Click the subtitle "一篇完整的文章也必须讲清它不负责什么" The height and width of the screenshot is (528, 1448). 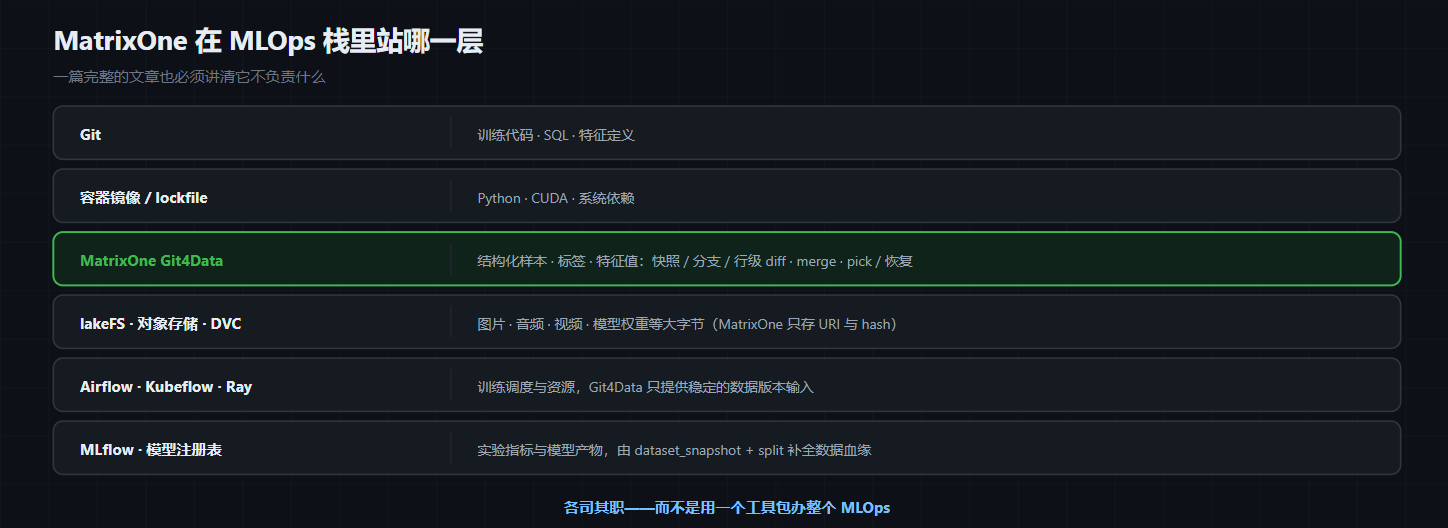tap(189, 76)
